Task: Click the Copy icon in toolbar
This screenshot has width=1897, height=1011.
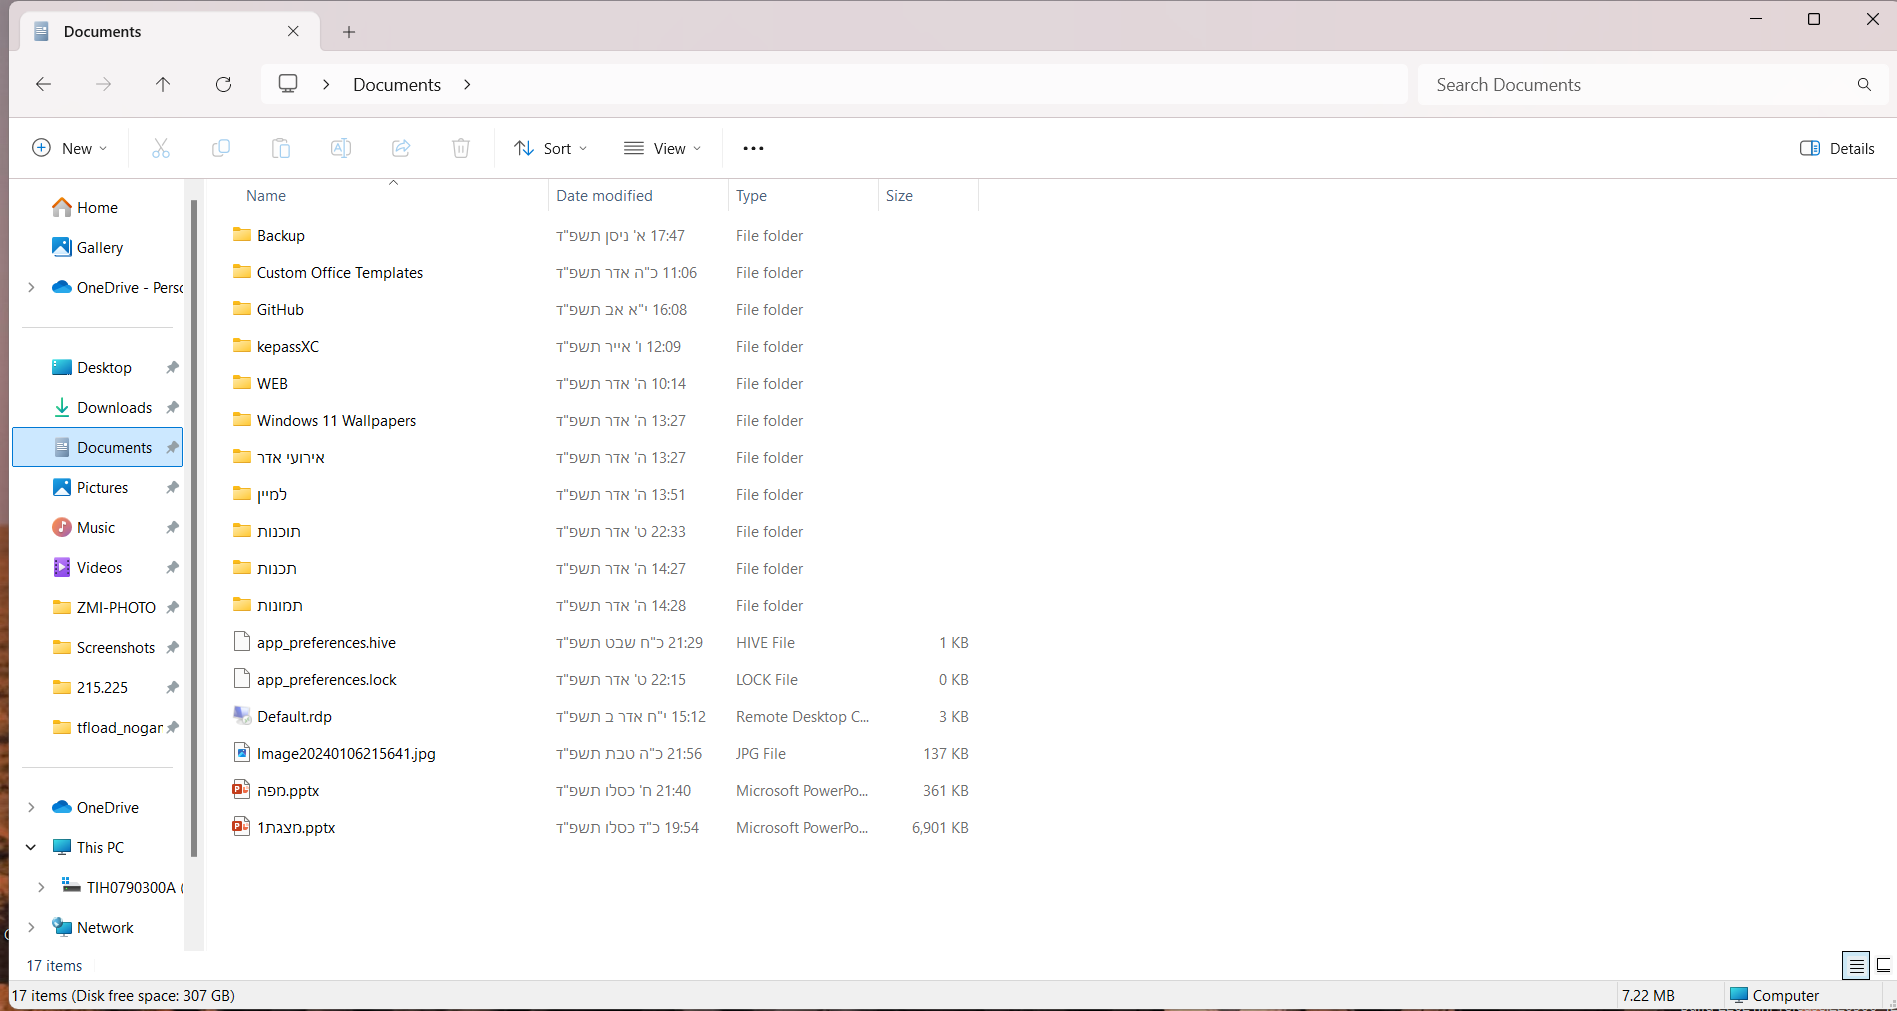Action: pos(221,148)
